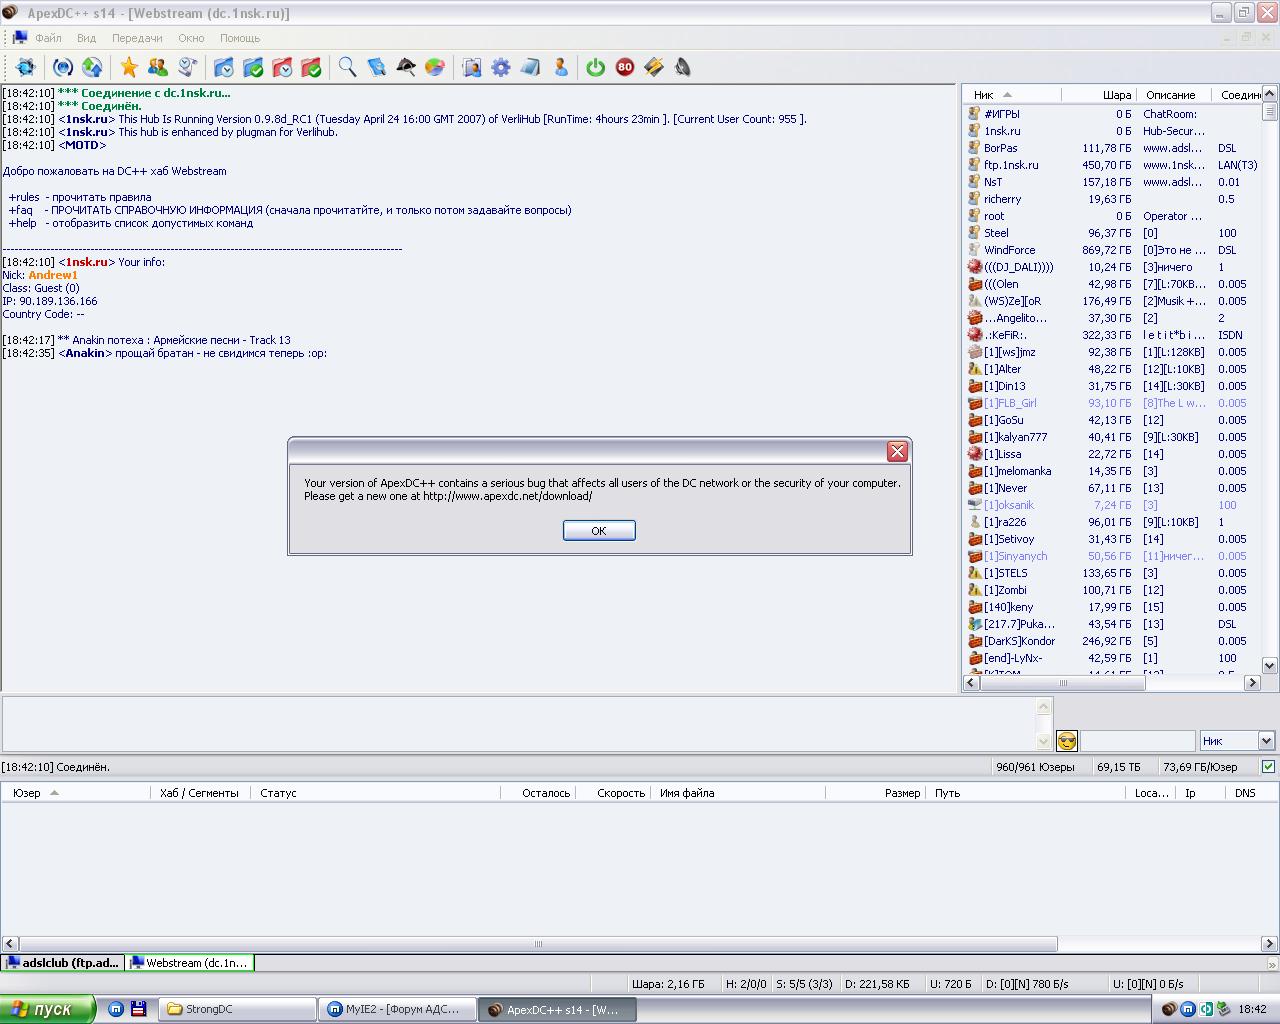Switch to MyIE2 taskbar button
This screenshot has width=1280, height=1024.
pyautogui.click(x=396, y=1009)
